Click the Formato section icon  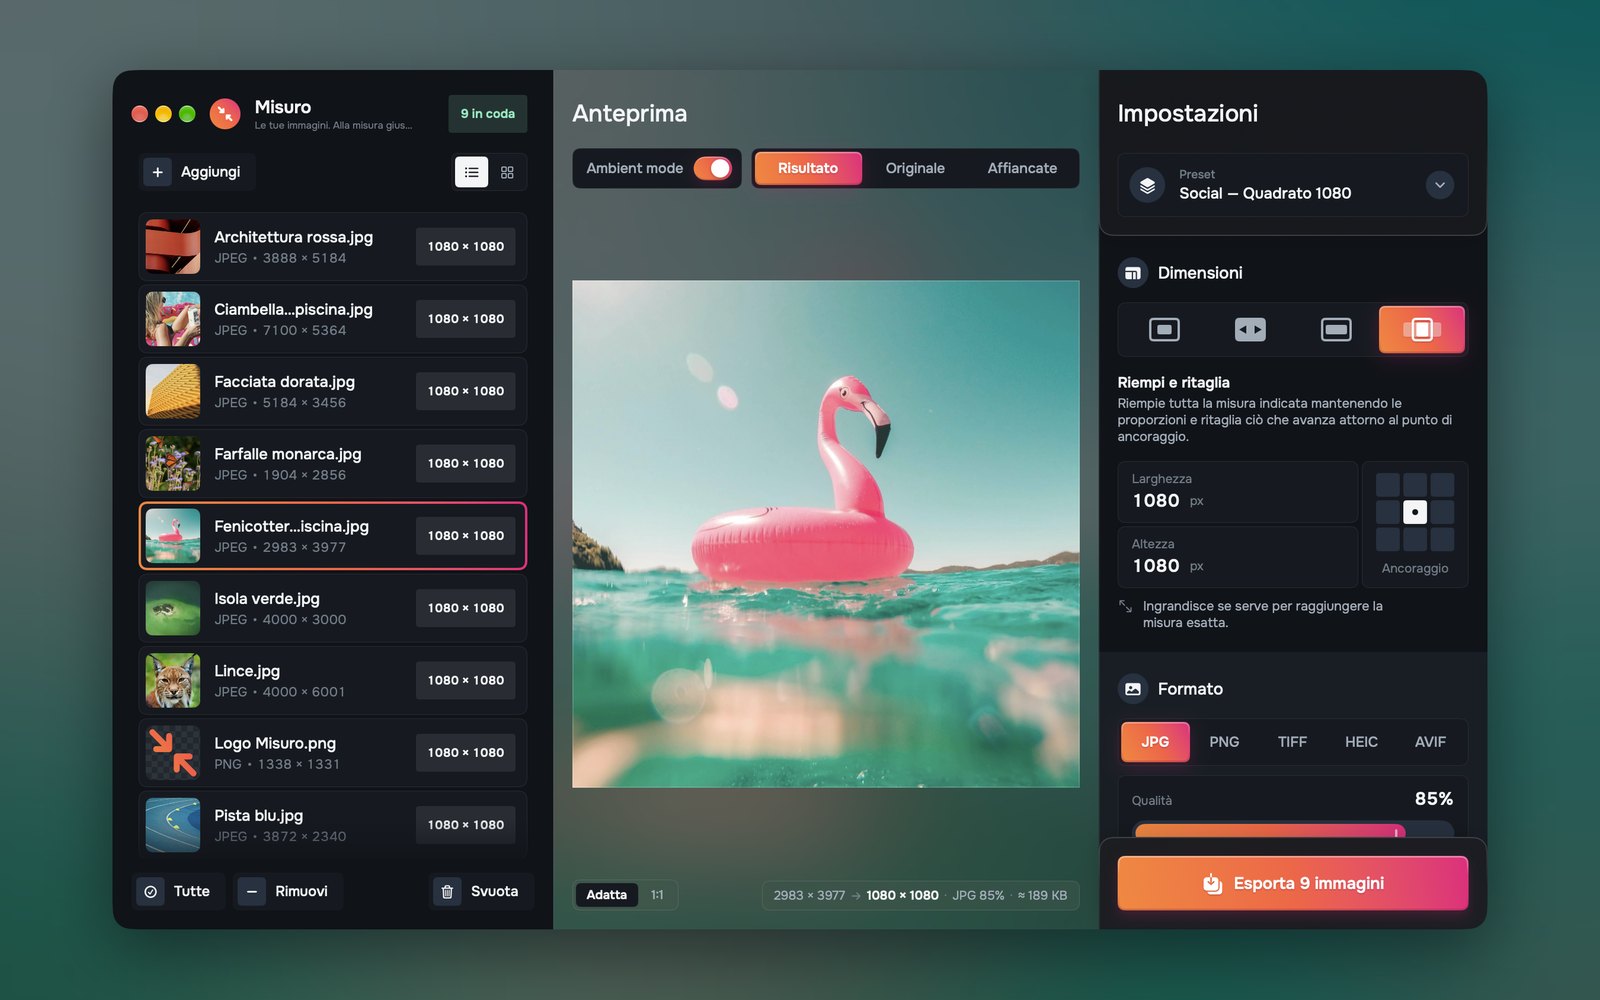point(1133,689)
